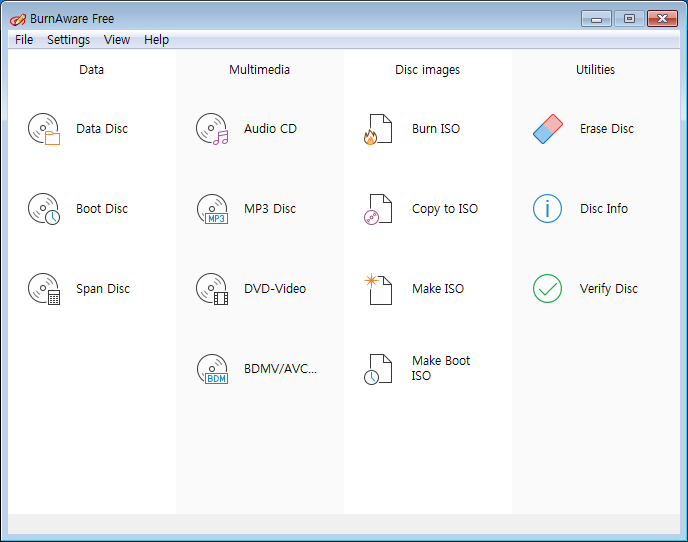688x542 pixels.
Task: Close the BurnAware Free window
Action: [x=663, y=19]
